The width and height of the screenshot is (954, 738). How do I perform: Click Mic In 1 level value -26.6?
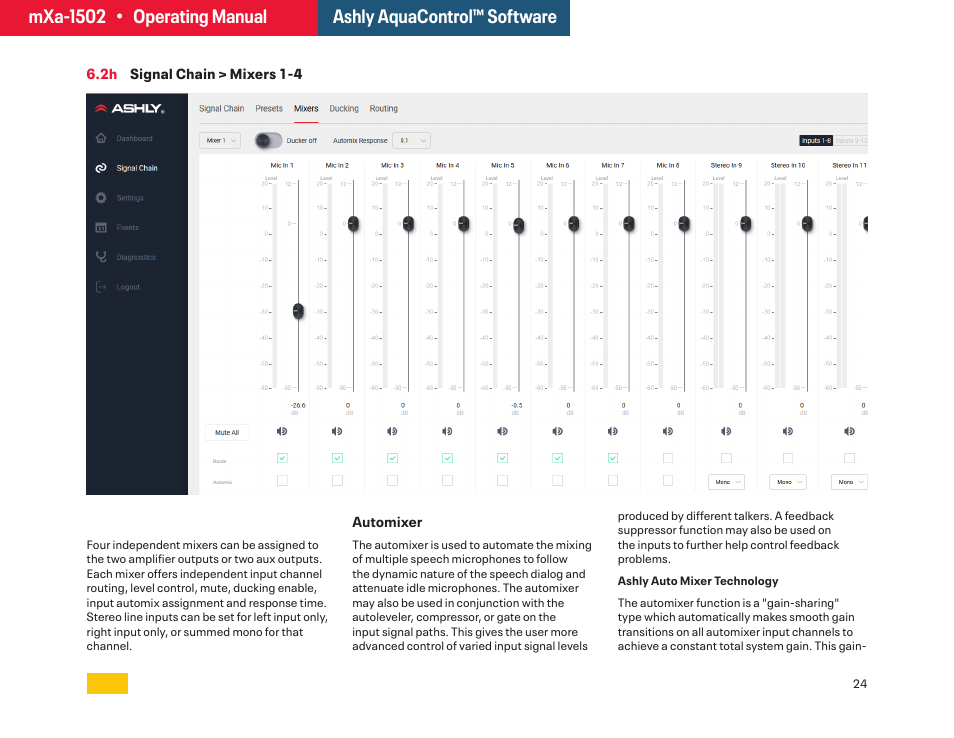[298, 405]
